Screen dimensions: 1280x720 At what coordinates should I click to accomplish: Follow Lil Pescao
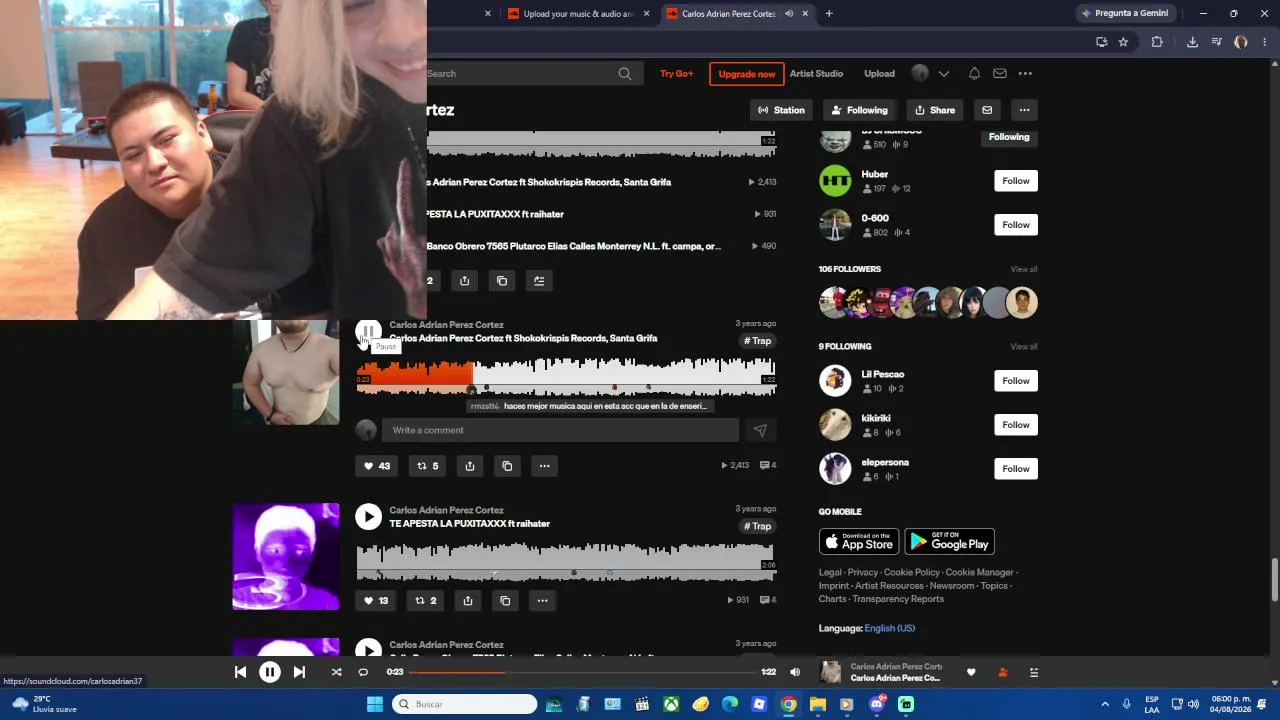coord(1016,381)
